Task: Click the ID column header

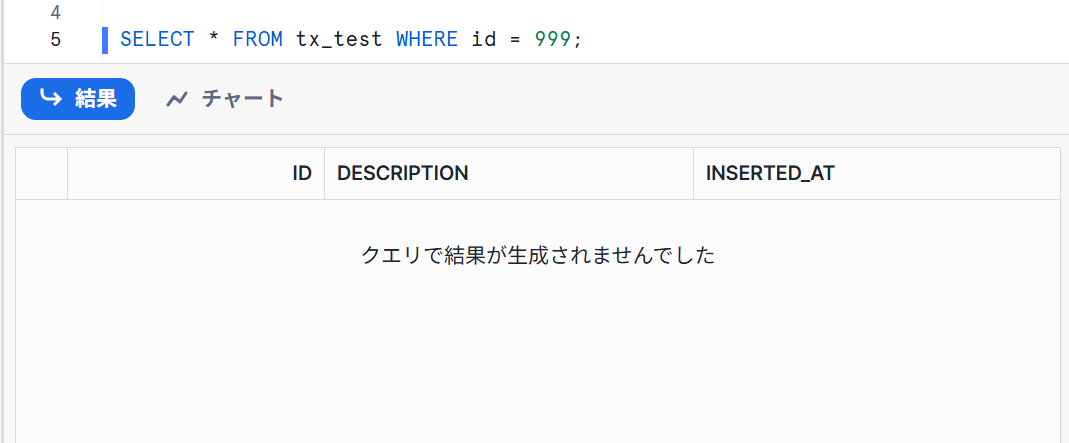Action: tap(301, 173)
